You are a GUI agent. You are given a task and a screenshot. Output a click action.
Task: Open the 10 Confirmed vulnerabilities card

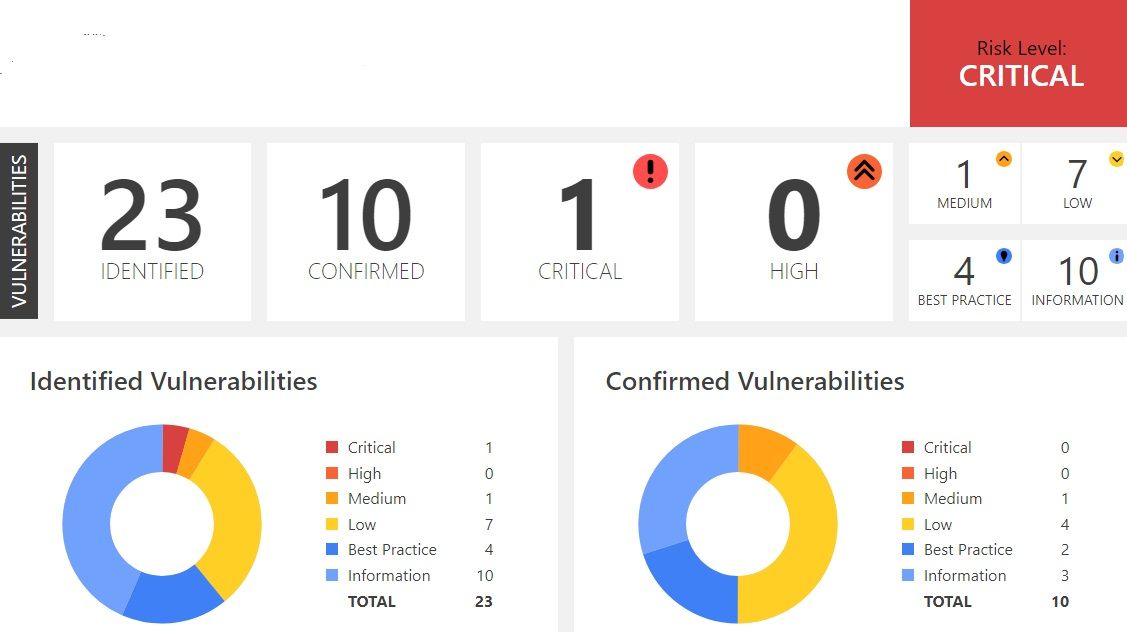tap(366, 232)
